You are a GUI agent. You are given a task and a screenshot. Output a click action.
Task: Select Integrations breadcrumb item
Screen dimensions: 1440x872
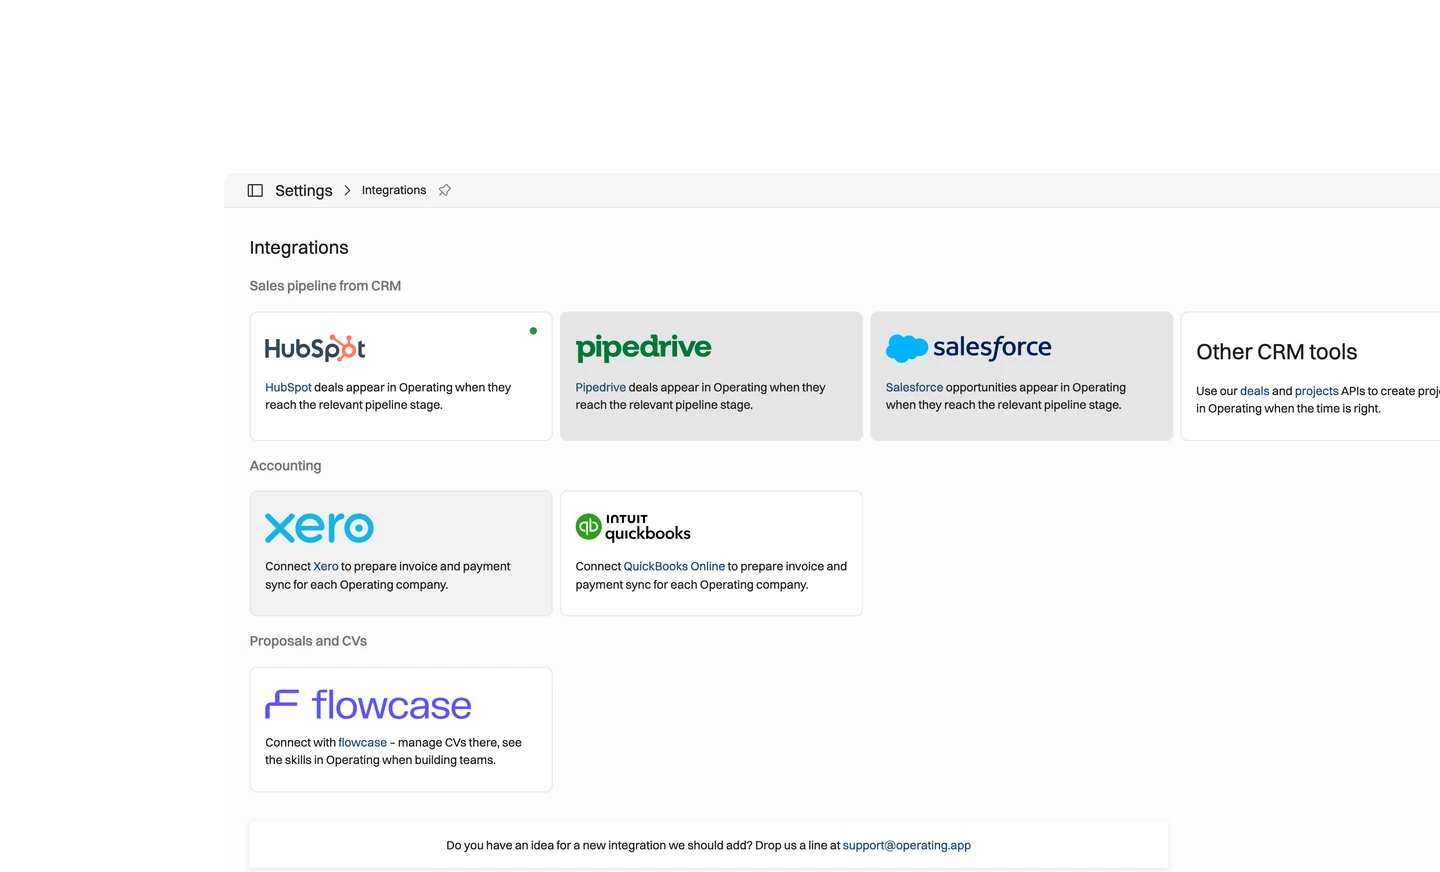[x=394, y=190]
